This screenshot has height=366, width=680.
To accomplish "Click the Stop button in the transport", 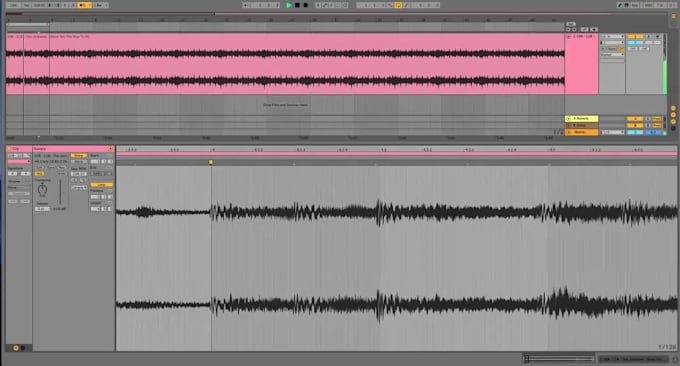I will [x=298, y=5].
